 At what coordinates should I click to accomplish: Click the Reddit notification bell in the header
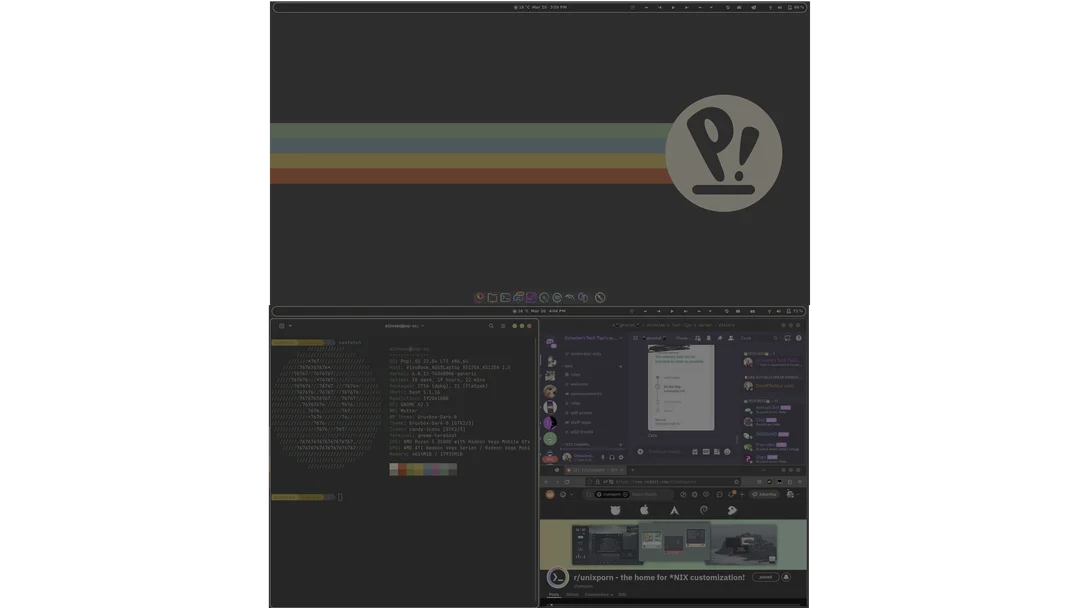[x=731, y=494]
